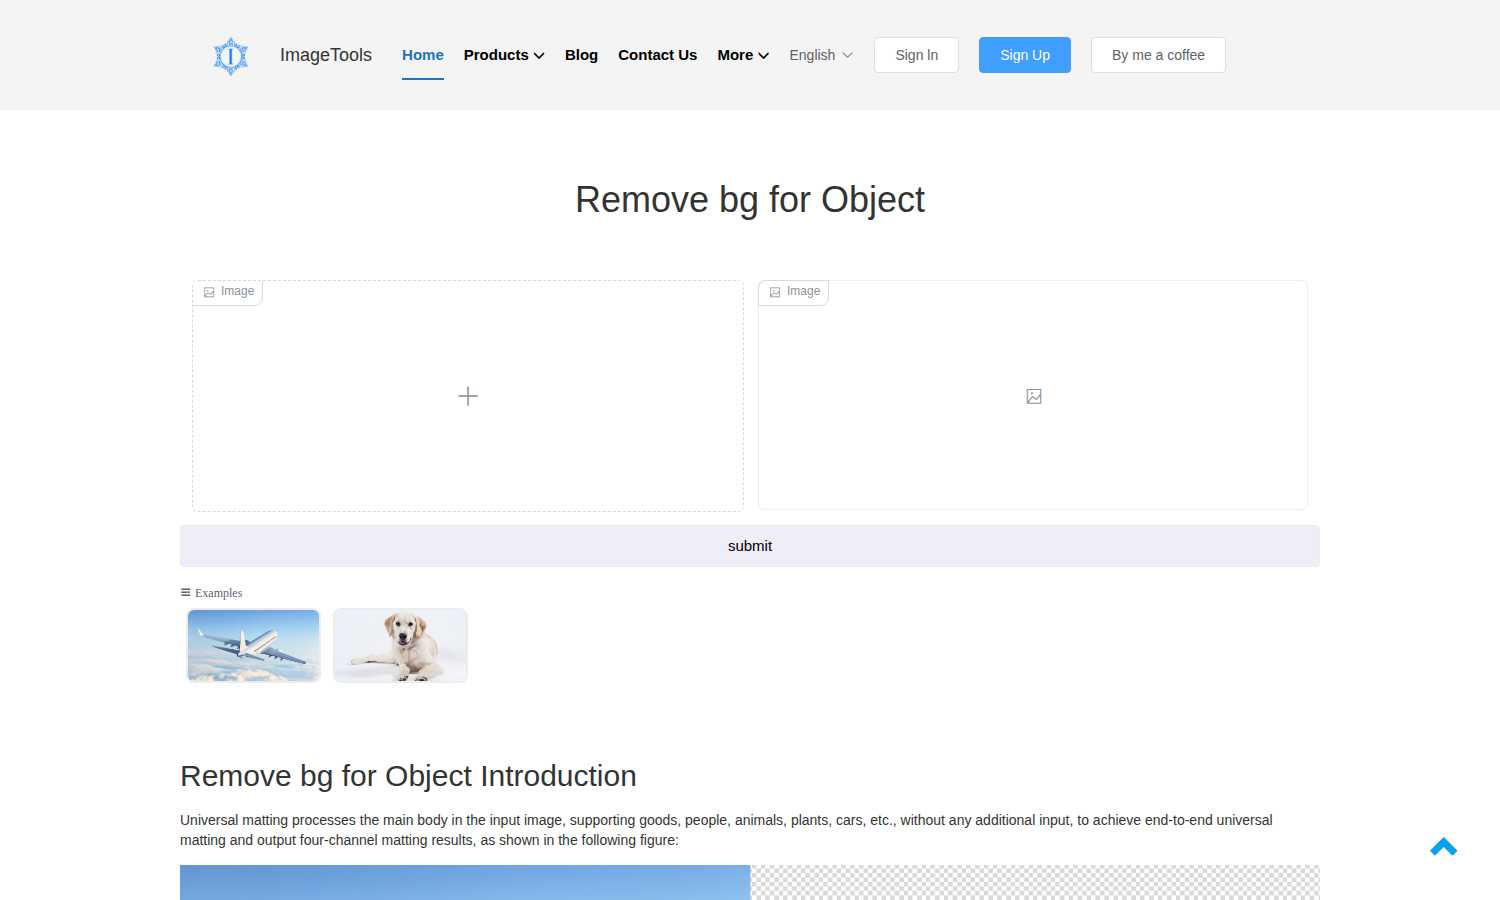Click the plus icon to upload image
Screen dimensions: 1500x900
(468, 396)
